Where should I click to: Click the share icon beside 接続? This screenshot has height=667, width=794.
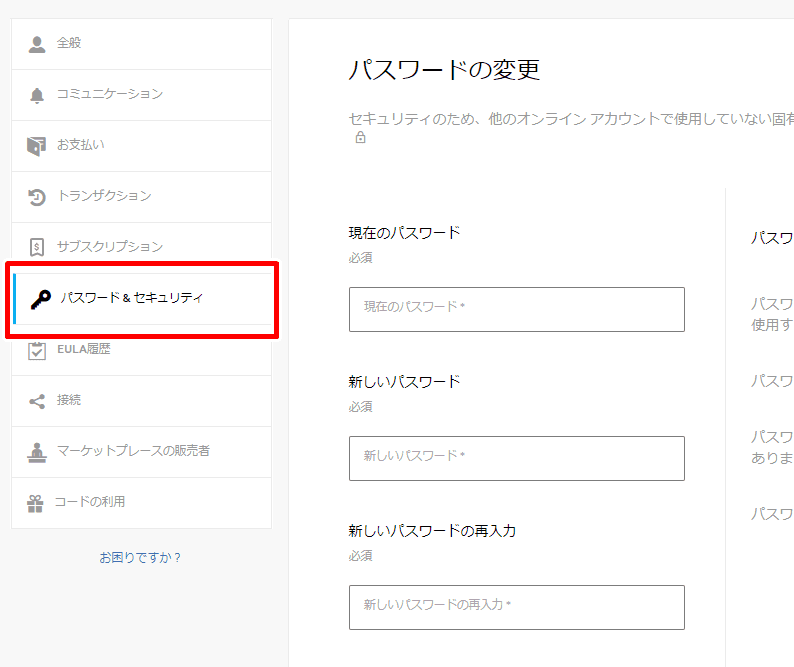37,401
